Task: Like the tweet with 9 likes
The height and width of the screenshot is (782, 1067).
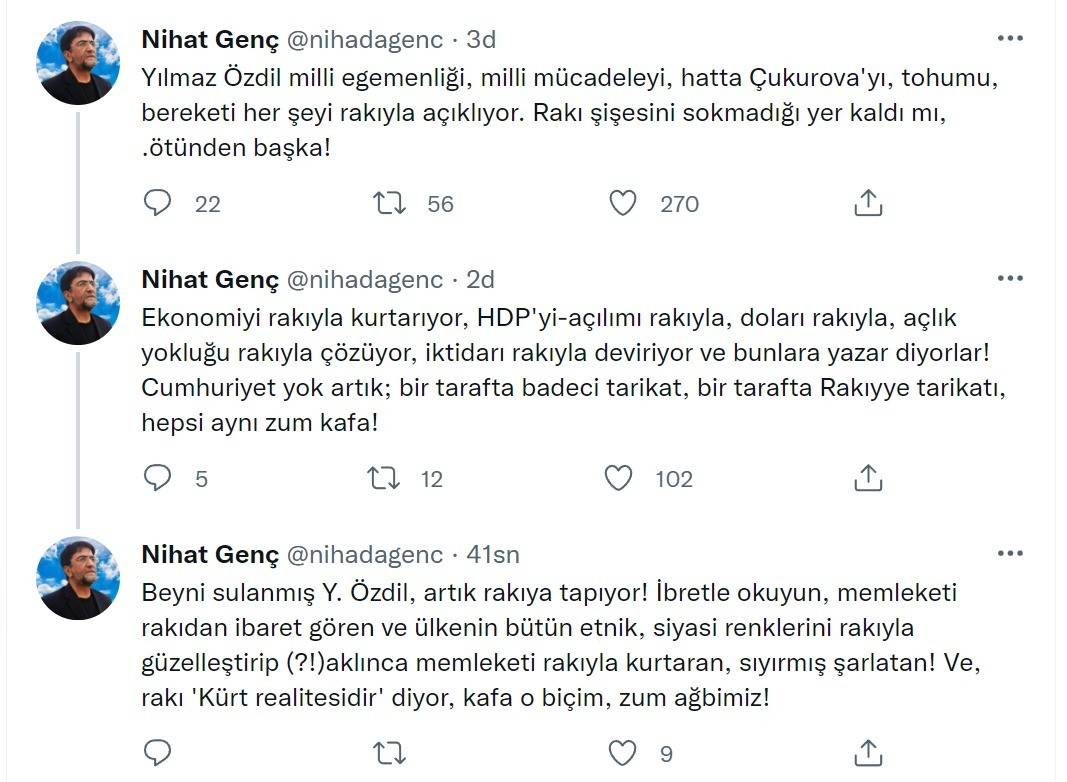Action: tap(623, 752)
